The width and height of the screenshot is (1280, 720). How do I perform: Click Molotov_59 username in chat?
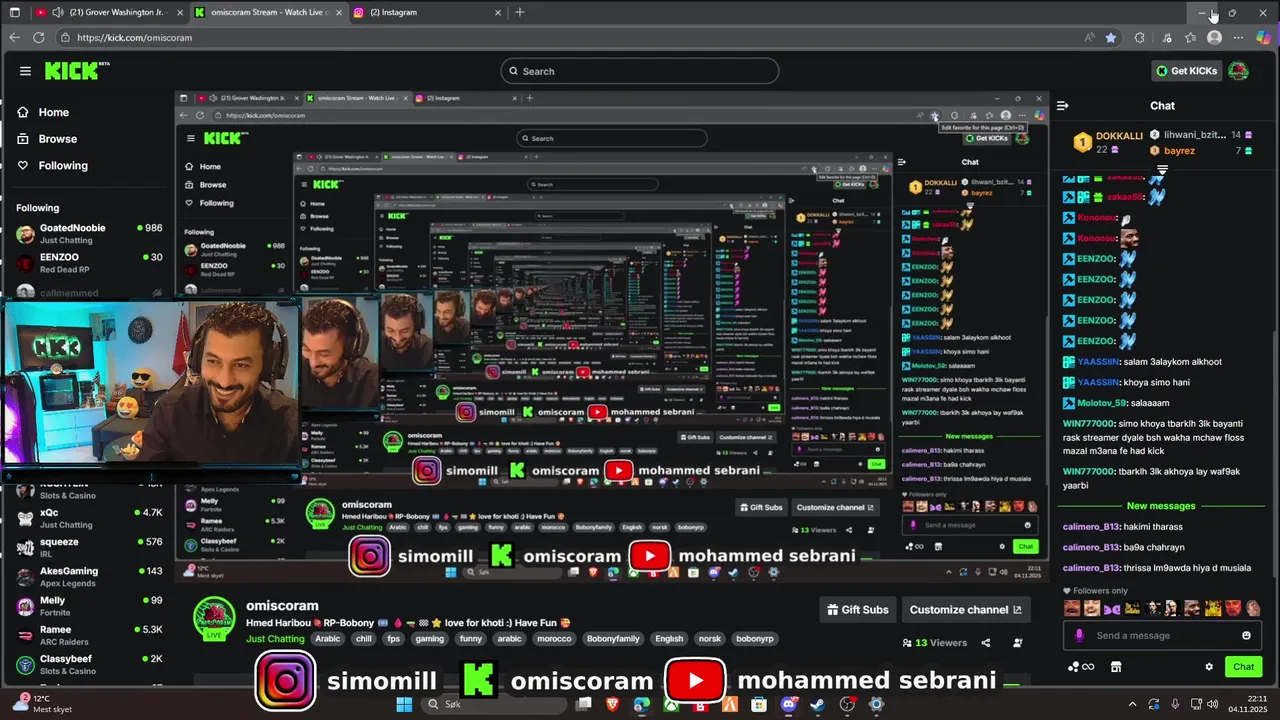tap(1101, 403)
